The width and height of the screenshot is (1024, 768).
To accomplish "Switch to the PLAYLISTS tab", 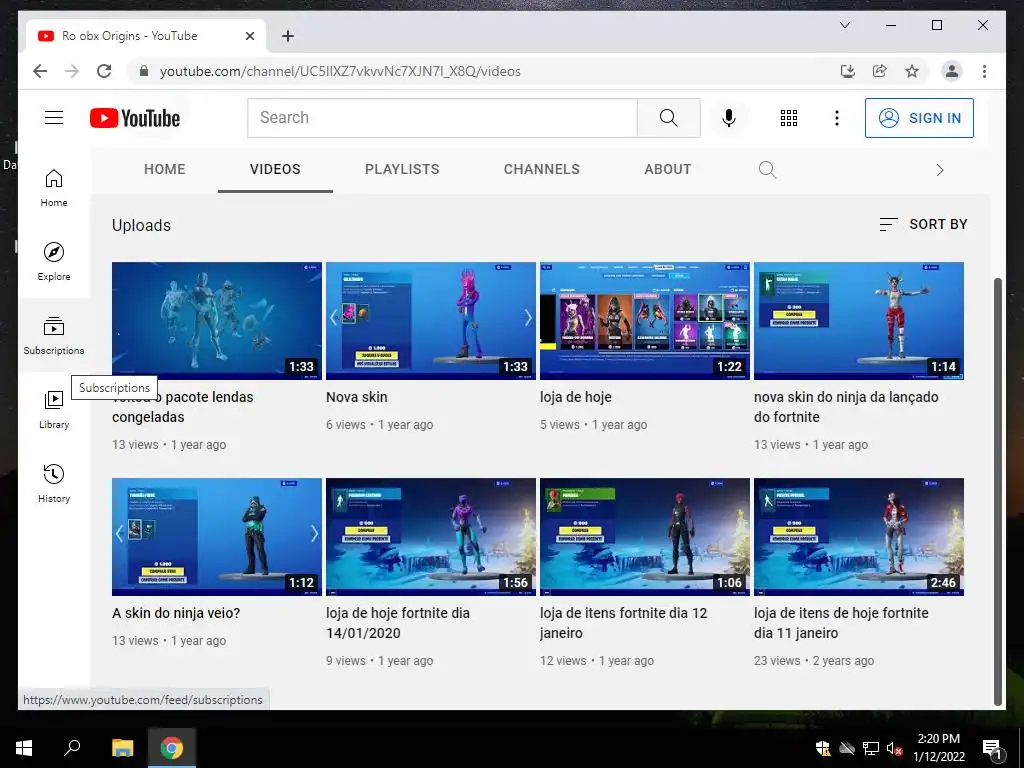I will [x=402, y=169].
